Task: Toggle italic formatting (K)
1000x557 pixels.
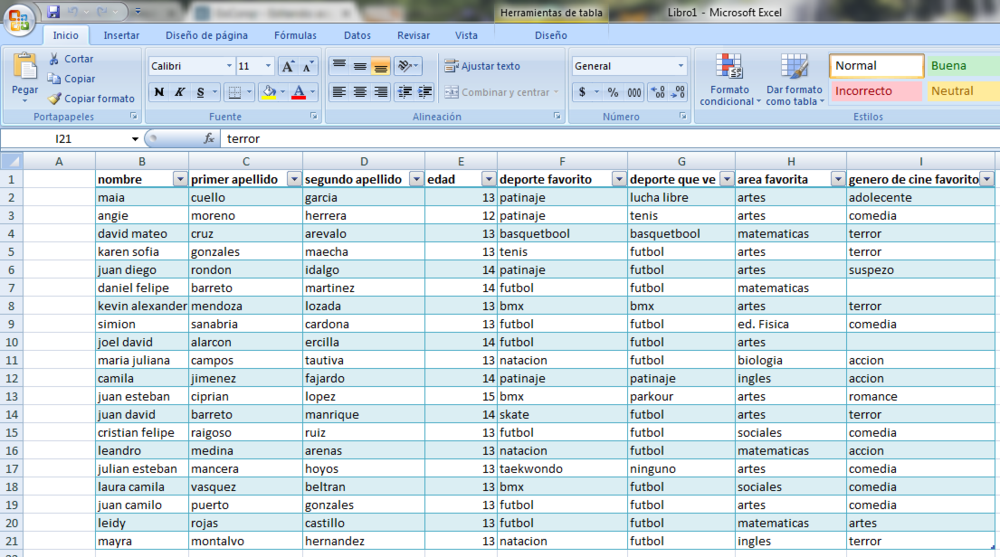Action: [x=180, y=92]
